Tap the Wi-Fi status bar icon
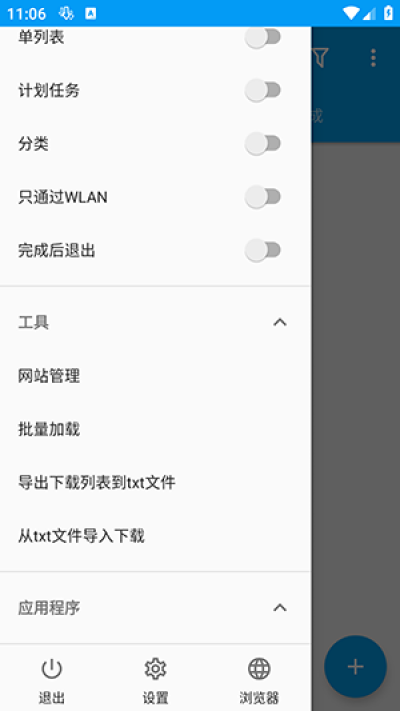The height and width of the screenshot is (711, 400). point(351,13)
